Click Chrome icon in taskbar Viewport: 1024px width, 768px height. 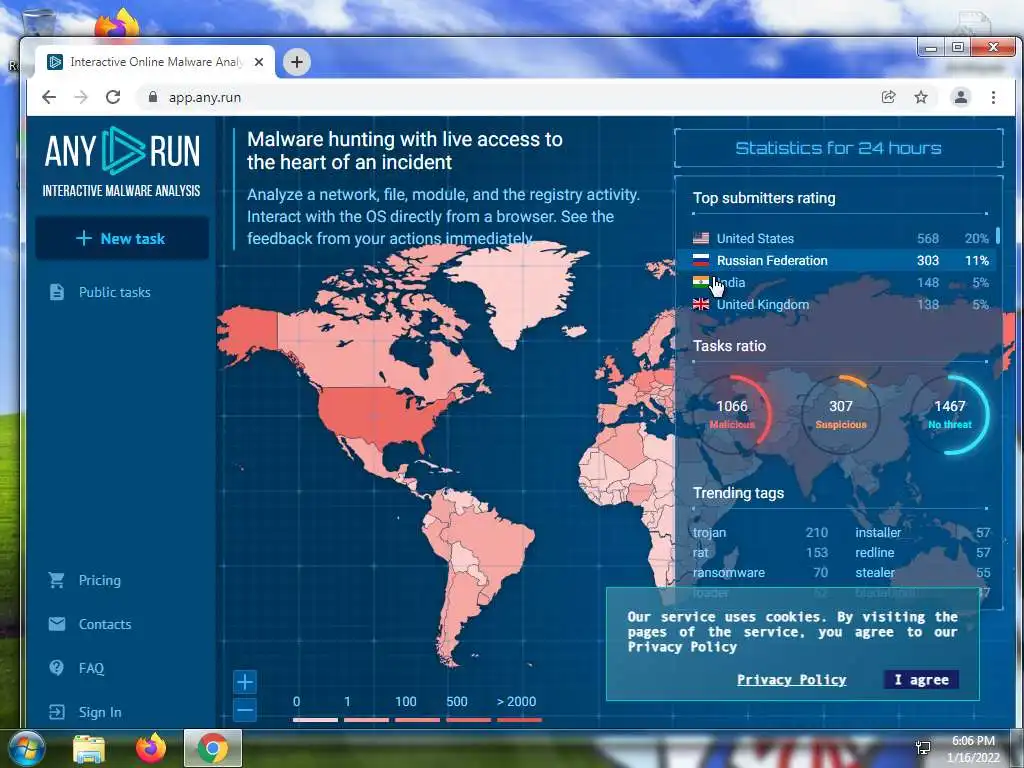coord(213,748)
